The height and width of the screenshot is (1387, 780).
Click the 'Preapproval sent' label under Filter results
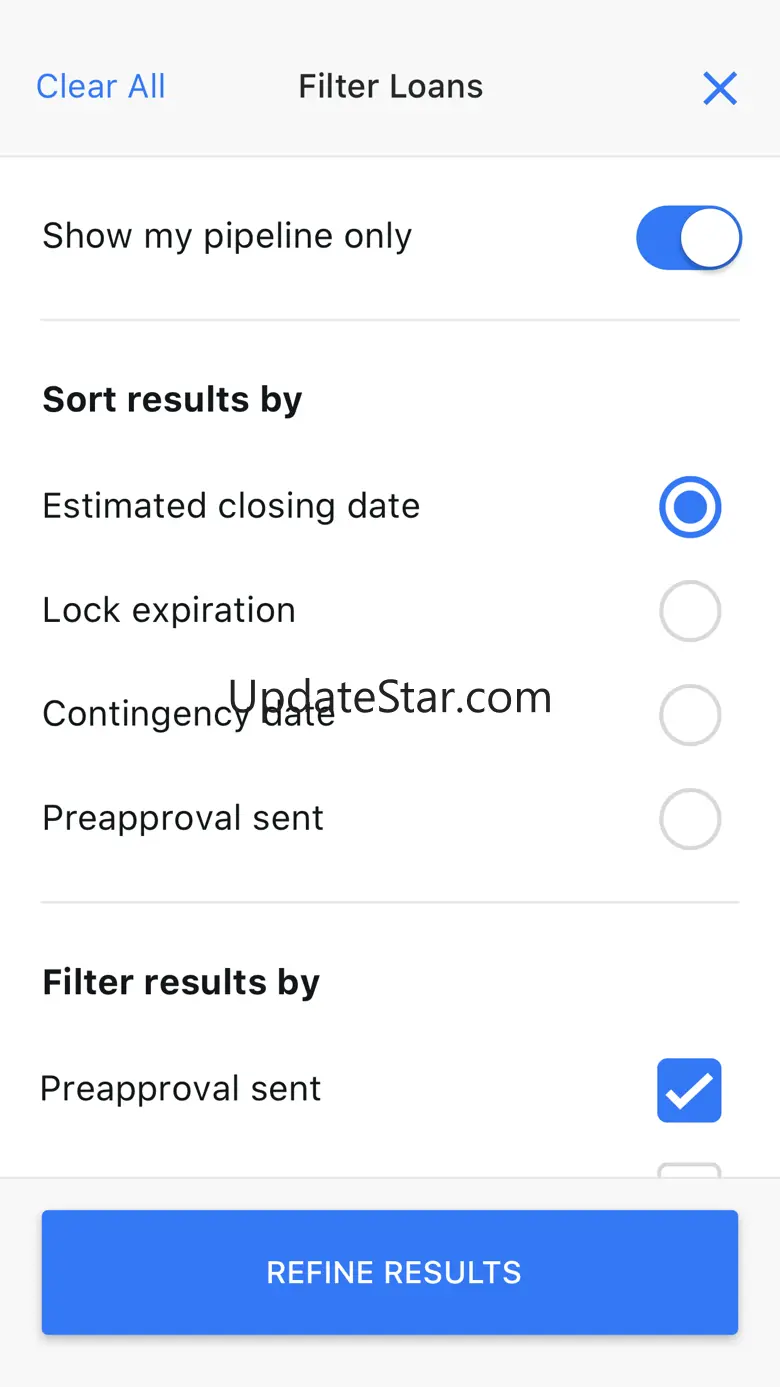click(181, 1088)
